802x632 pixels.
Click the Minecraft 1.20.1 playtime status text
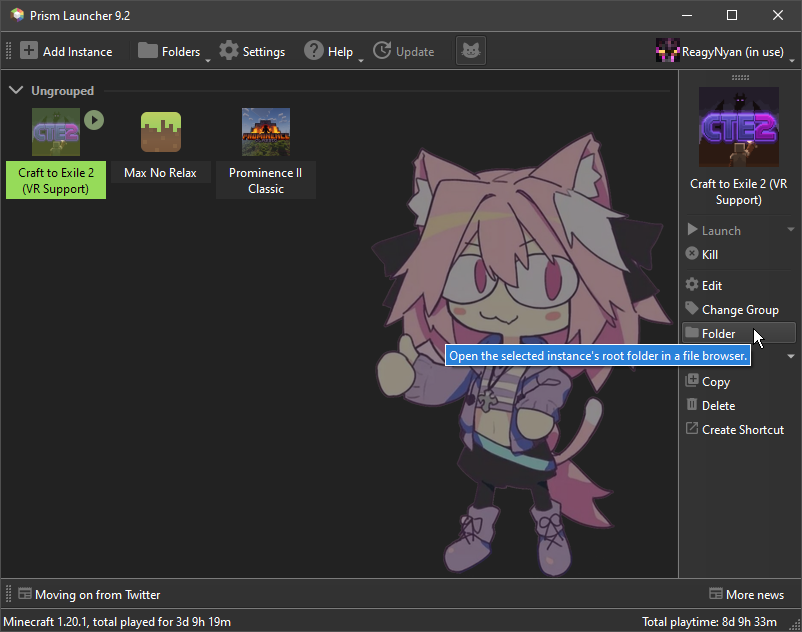[x=117, y=622]
